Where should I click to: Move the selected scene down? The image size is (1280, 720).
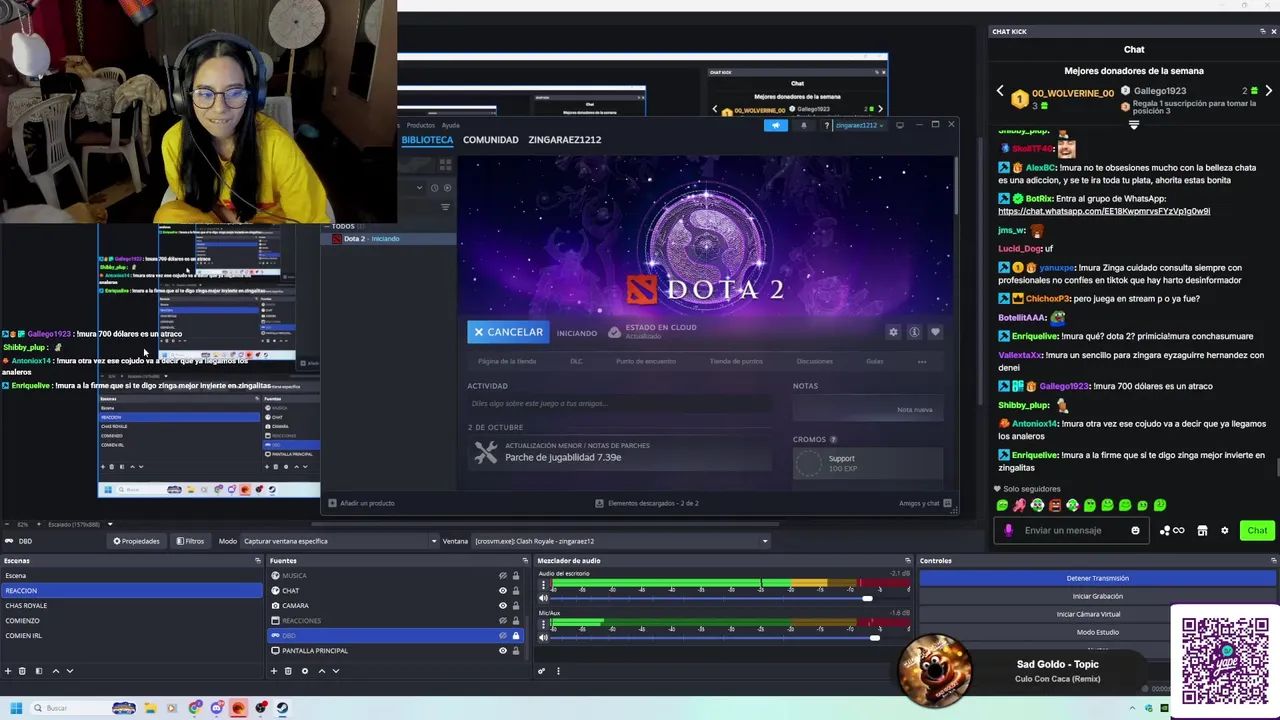(69, 671)
